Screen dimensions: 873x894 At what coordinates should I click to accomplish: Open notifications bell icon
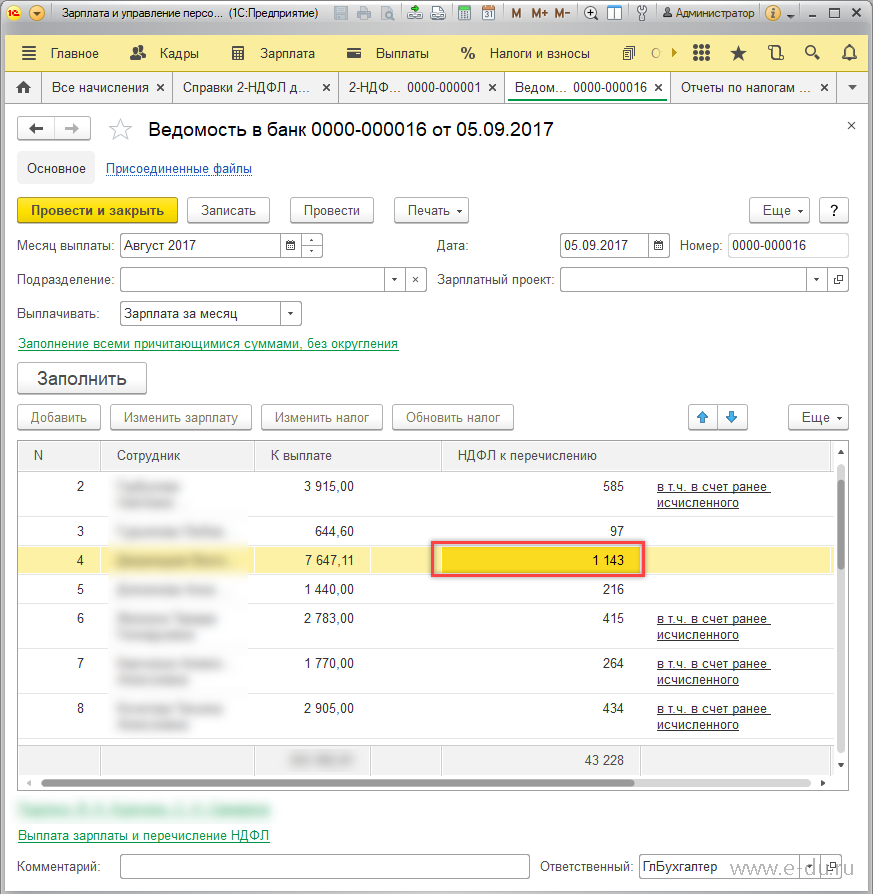(x=849, y=53)
